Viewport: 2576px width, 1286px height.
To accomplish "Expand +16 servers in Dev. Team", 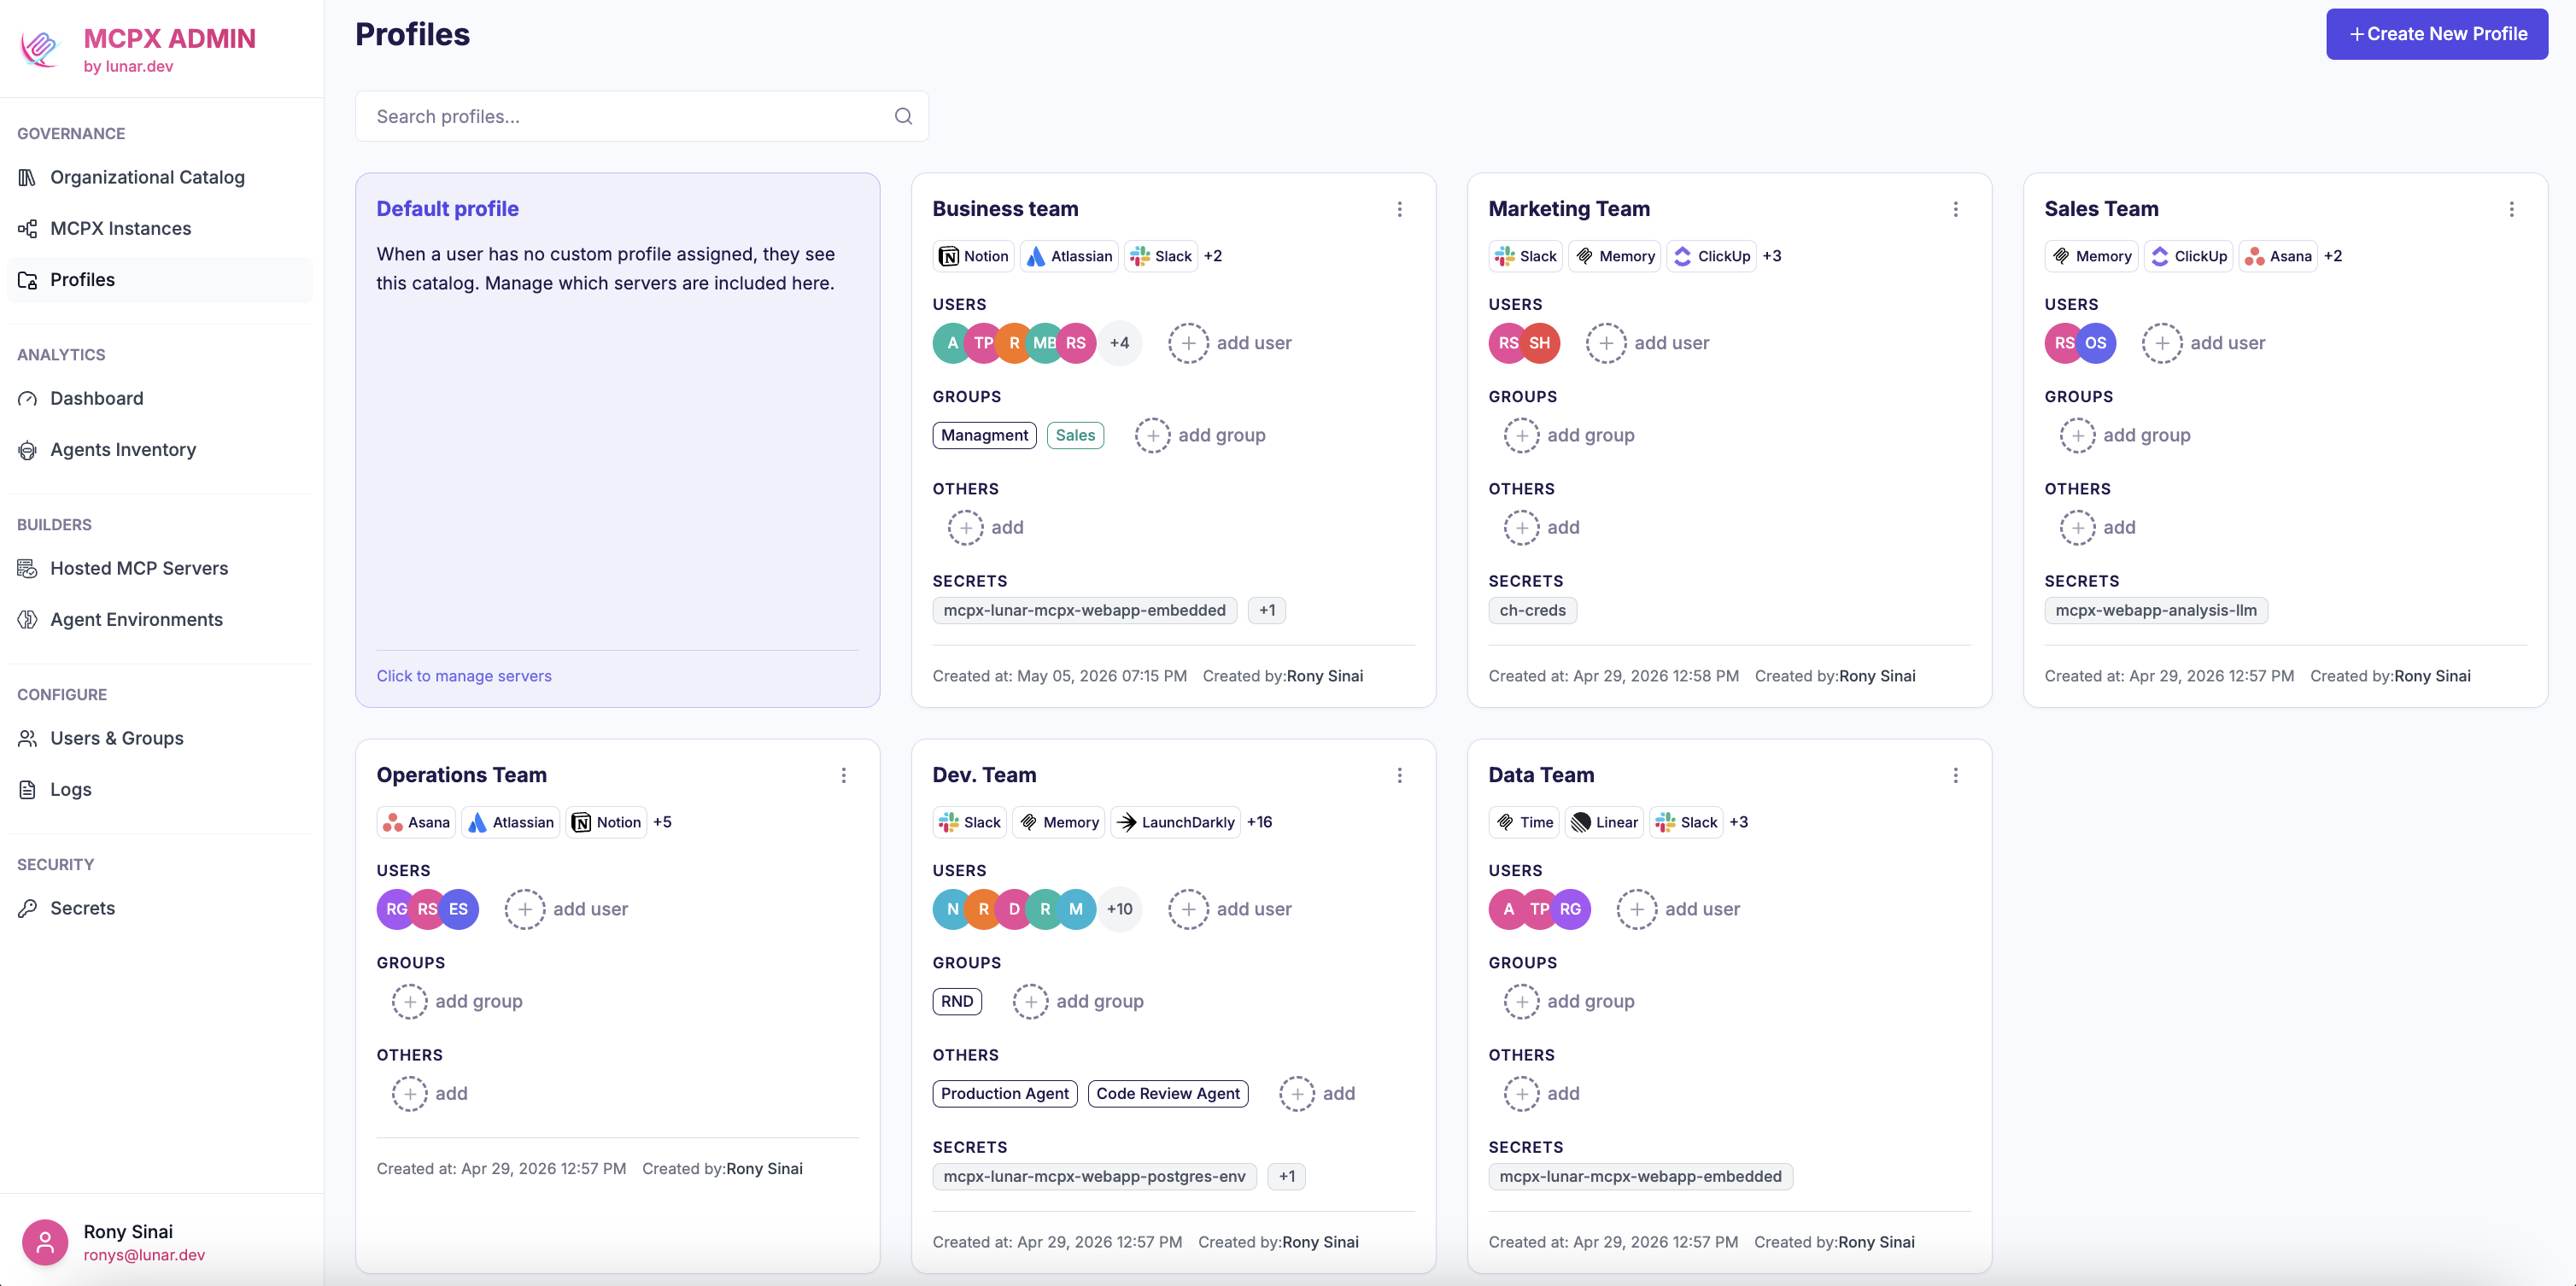I will [x=1259, y=822].
